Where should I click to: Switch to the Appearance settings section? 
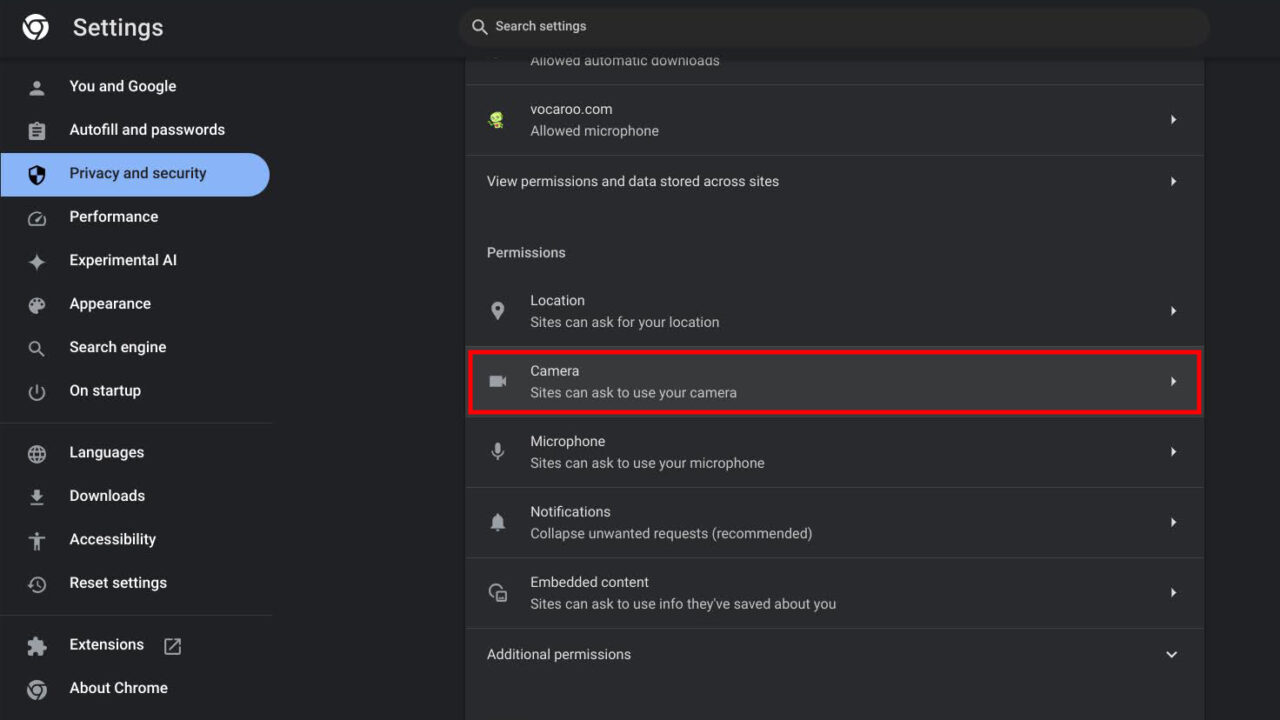pos(110,303)
